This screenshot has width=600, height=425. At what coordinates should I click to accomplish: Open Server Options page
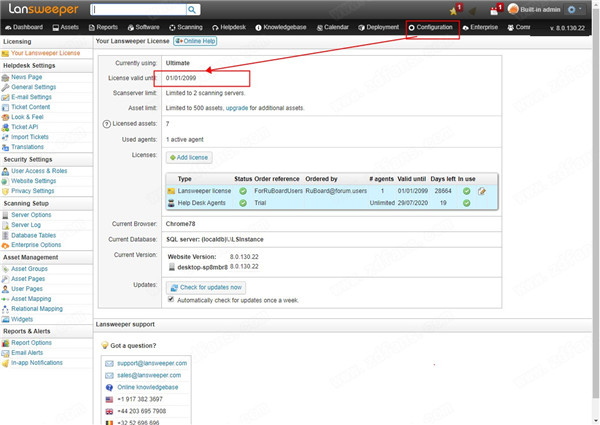click(31, 215)
